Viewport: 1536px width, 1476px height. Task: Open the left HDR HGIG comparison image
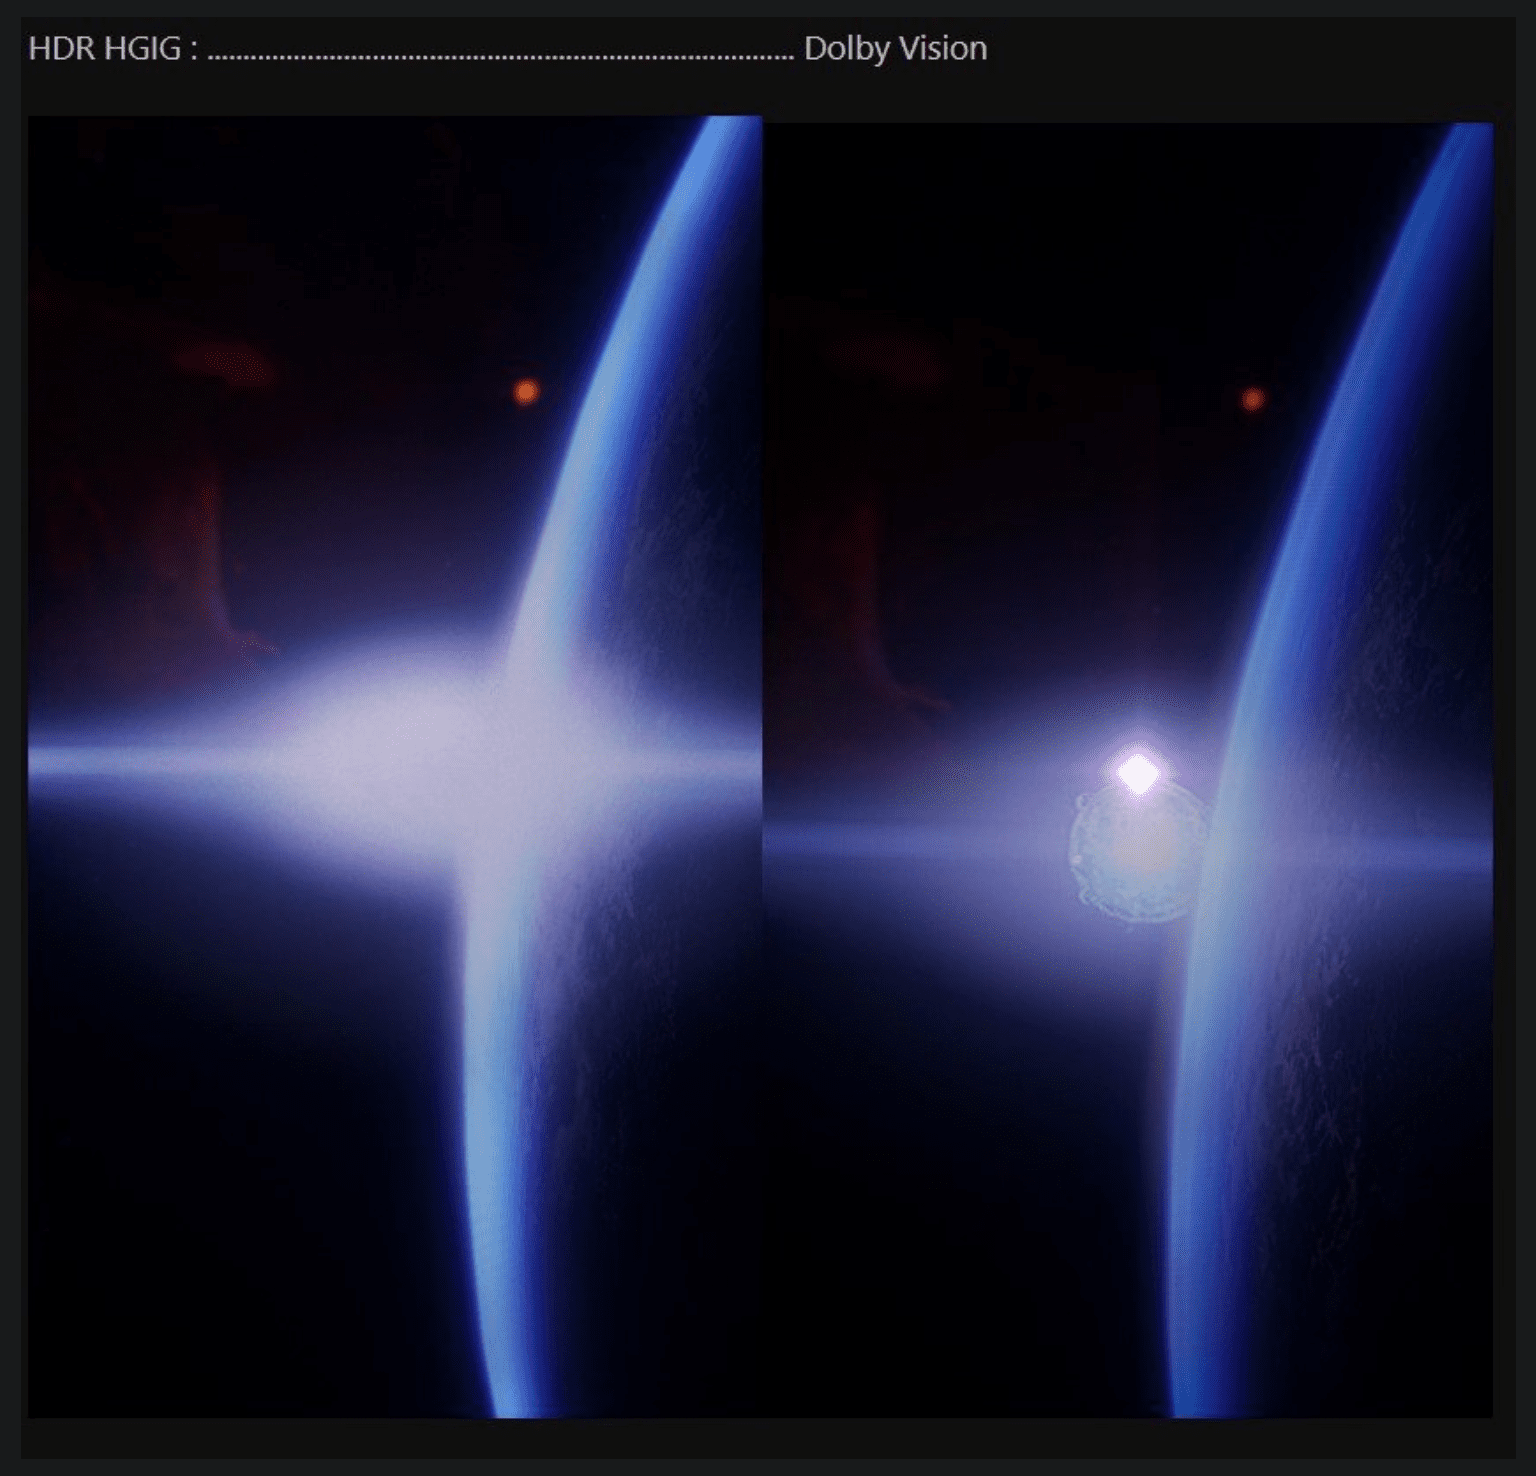[x=395, y=766]
